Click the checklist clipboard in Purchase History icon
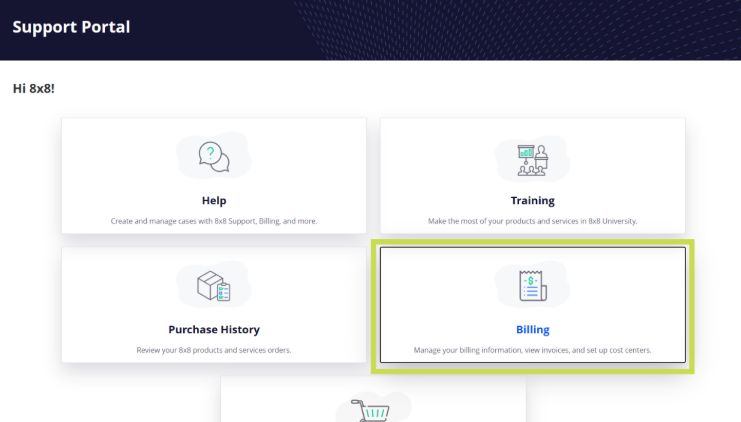 point(223,292)
